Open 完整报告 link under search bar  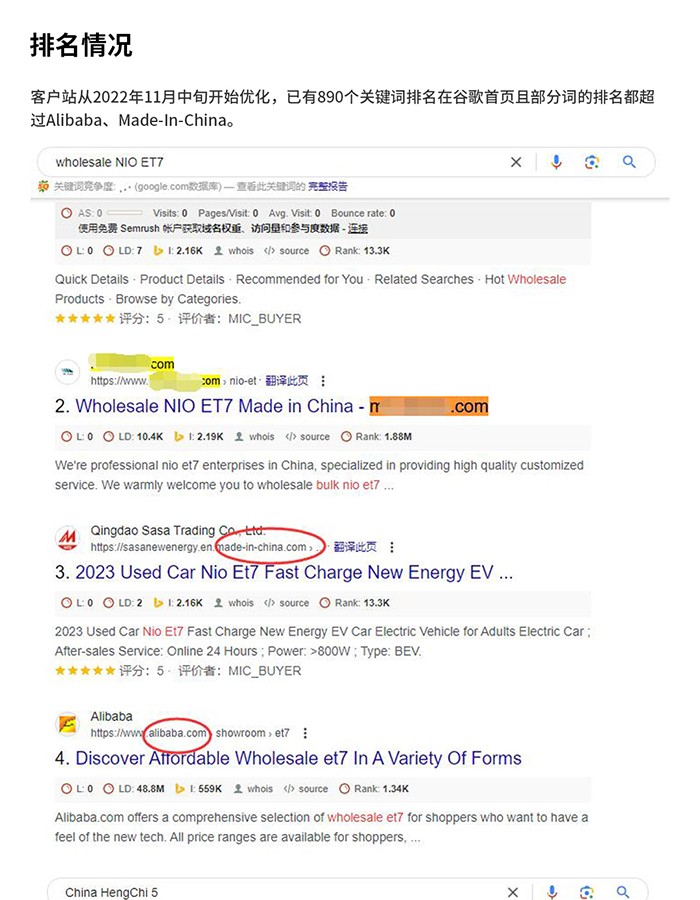pyautogui.click(x=328, y=187)
